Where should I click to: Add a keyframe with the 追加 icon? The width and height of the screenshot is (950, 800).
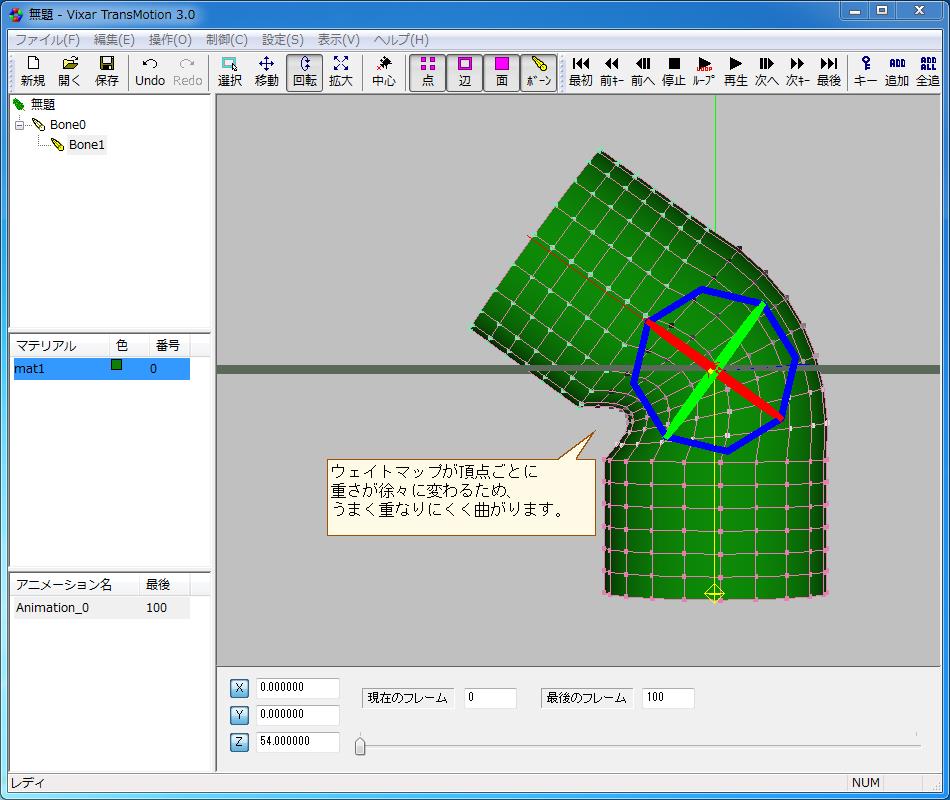(897, 71)
